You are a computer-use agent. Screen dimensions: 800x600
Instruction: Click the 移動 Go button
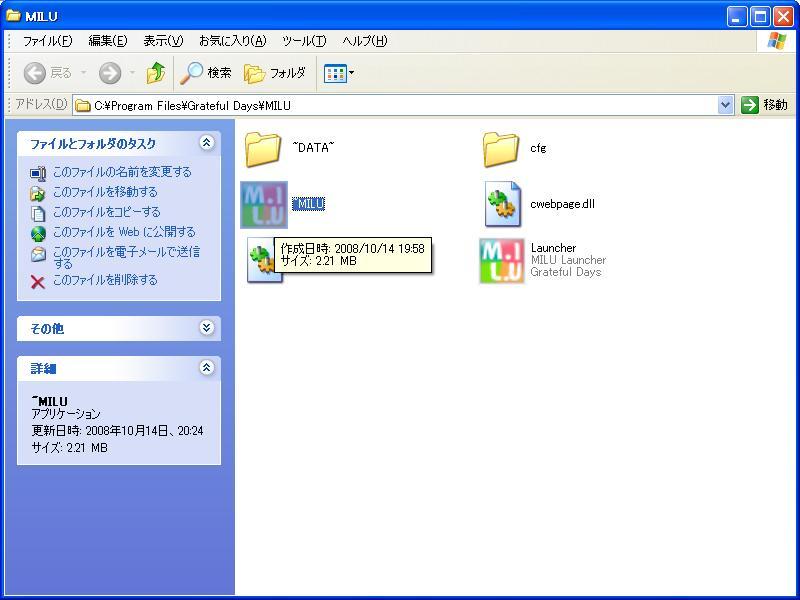click(765, 105)
